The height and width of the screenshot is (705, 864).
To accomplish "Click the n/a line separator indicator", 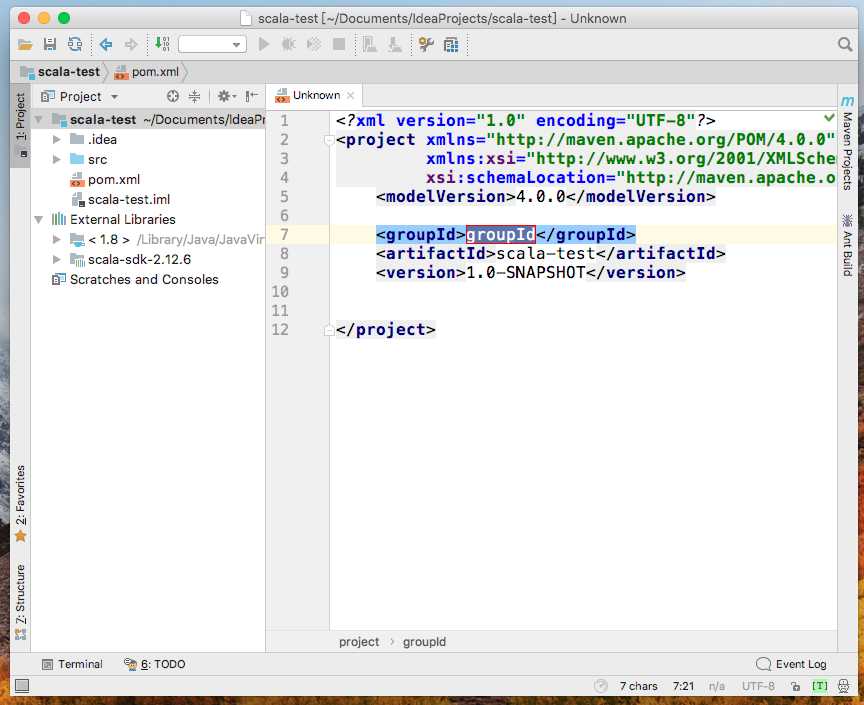I will [x=716, y=686].
